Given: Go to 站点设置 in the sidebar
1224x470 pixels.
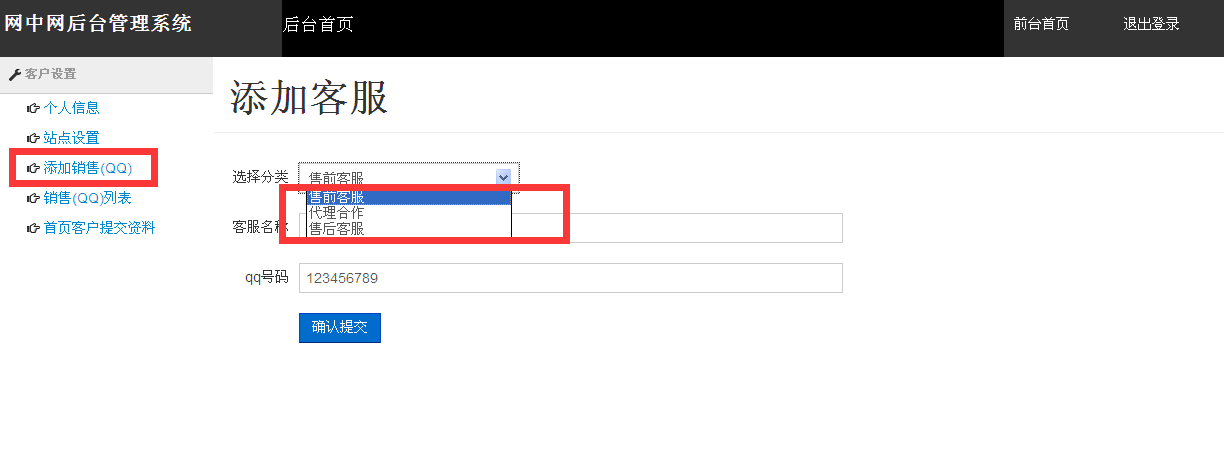Looking at the screenshot, I should click(71, 138).
